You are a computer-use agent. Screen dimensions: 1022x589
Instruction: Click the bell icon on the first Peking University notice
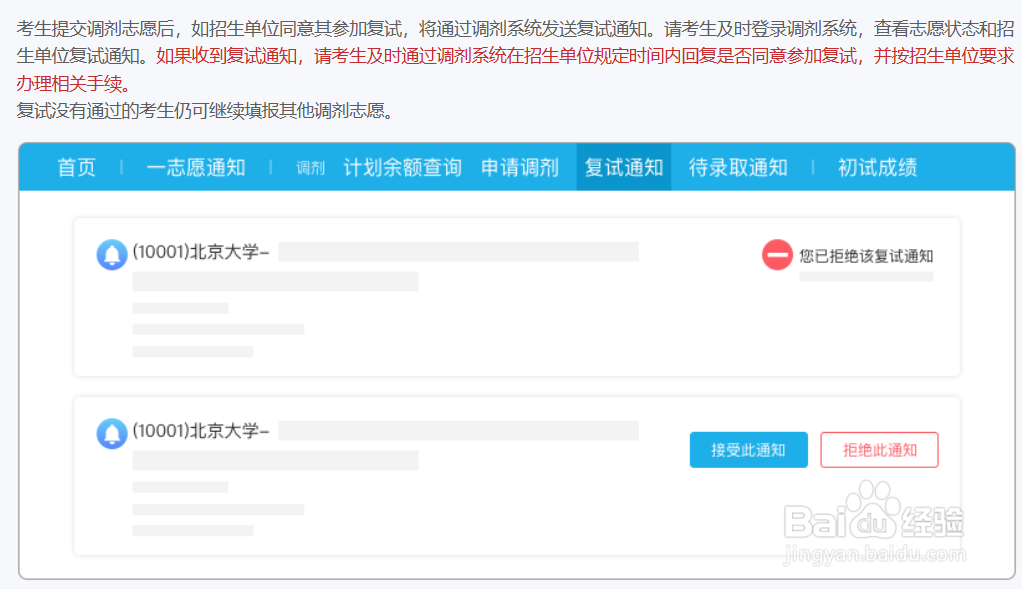pyautogui.click(x=111, y=254)
